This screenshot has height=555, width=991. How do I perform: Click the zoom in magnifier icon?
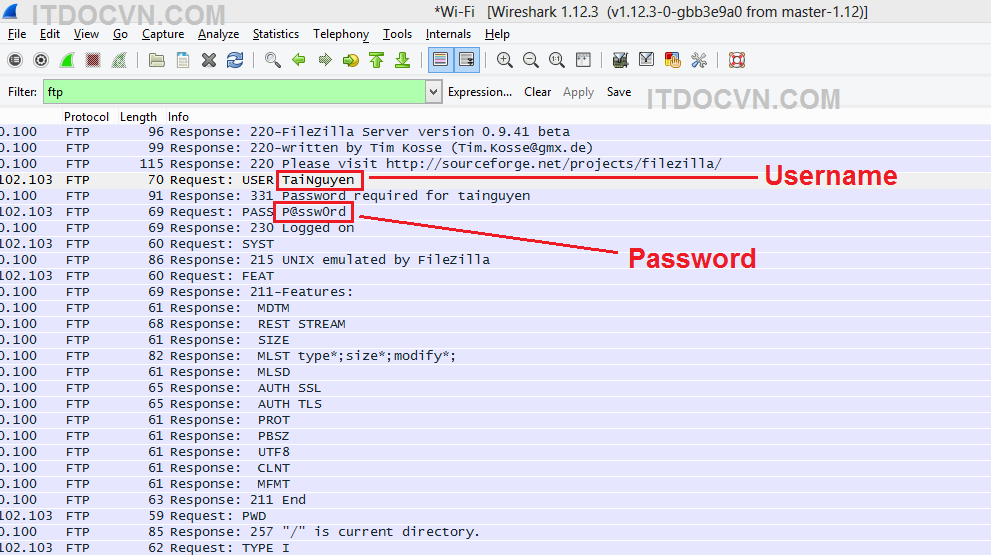(505, 60)
